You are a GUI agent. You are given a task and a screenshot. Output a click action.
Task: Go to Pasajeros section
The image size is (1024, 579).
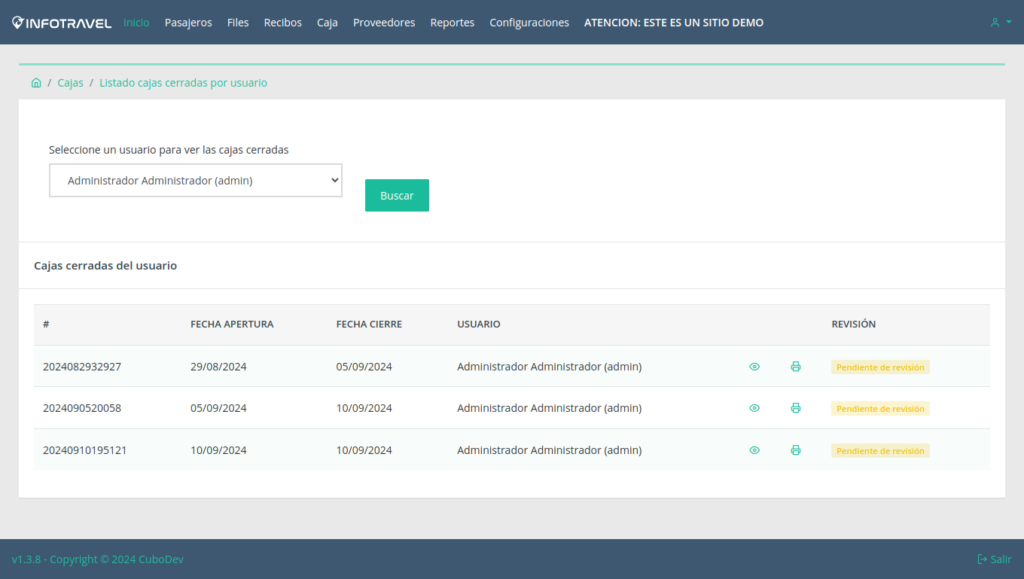(x=188, y=22)
